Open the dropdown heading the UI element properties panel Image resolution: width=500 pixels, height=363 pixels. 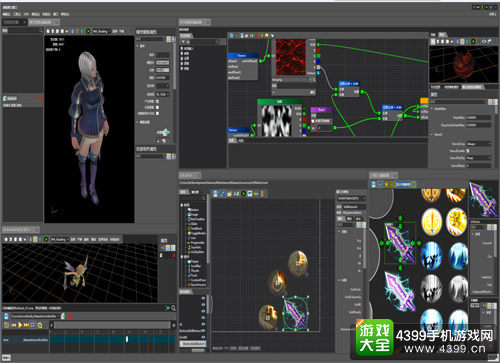(352, 198)
